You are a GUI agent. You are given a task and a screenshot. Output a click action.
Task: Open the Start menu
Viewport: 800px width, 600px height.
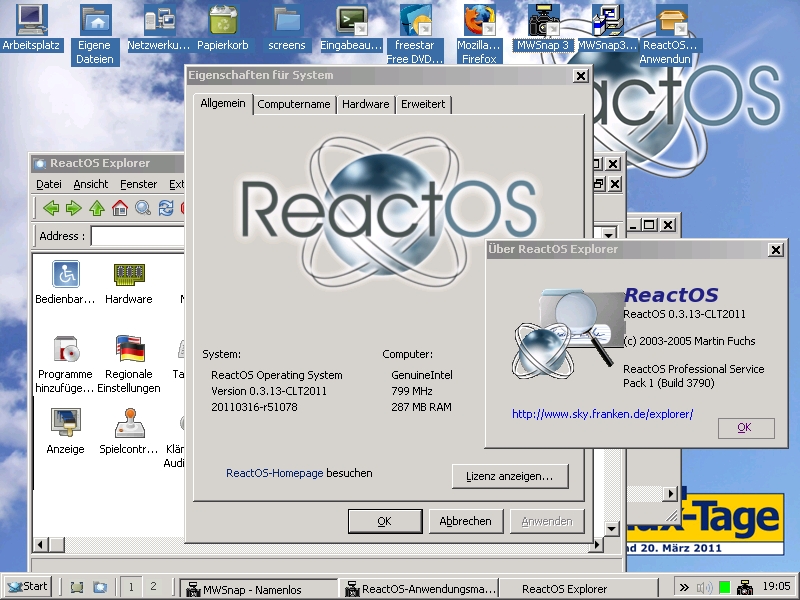[28, 587]
